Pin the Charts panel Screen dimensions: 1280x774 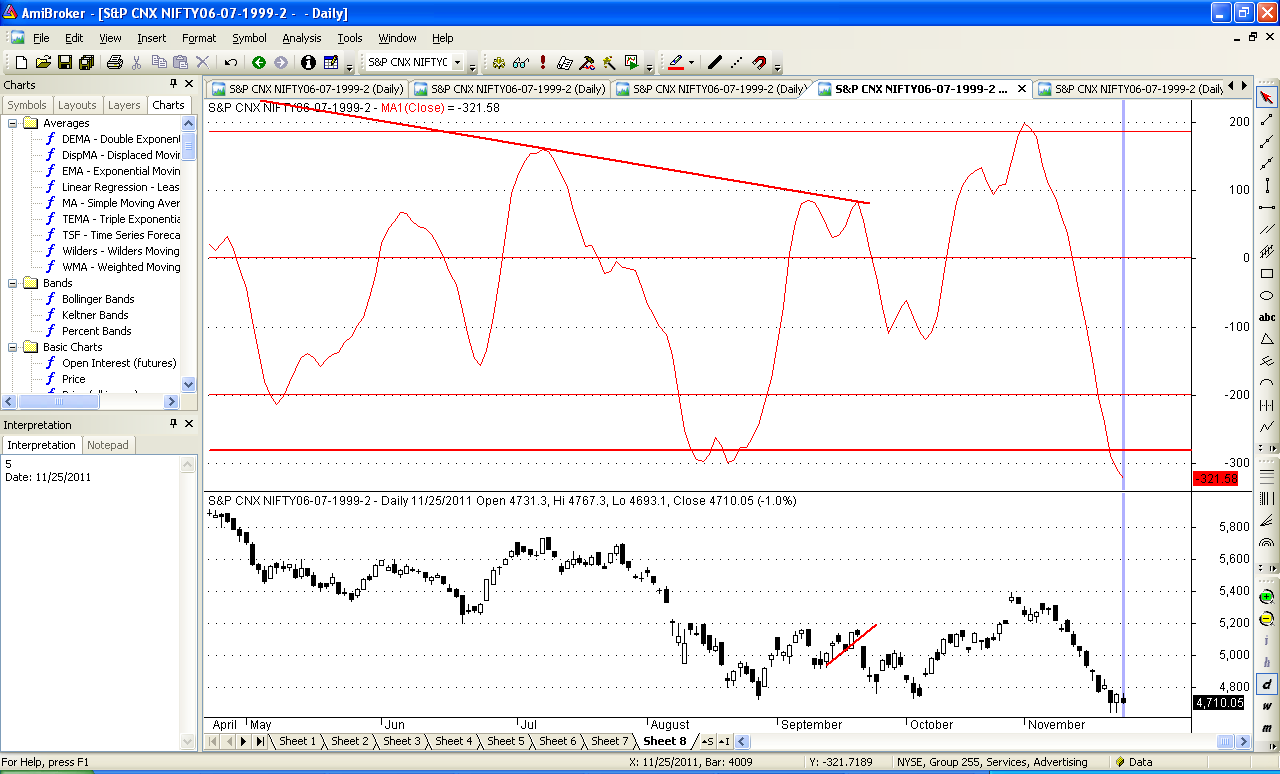(173, 85)
